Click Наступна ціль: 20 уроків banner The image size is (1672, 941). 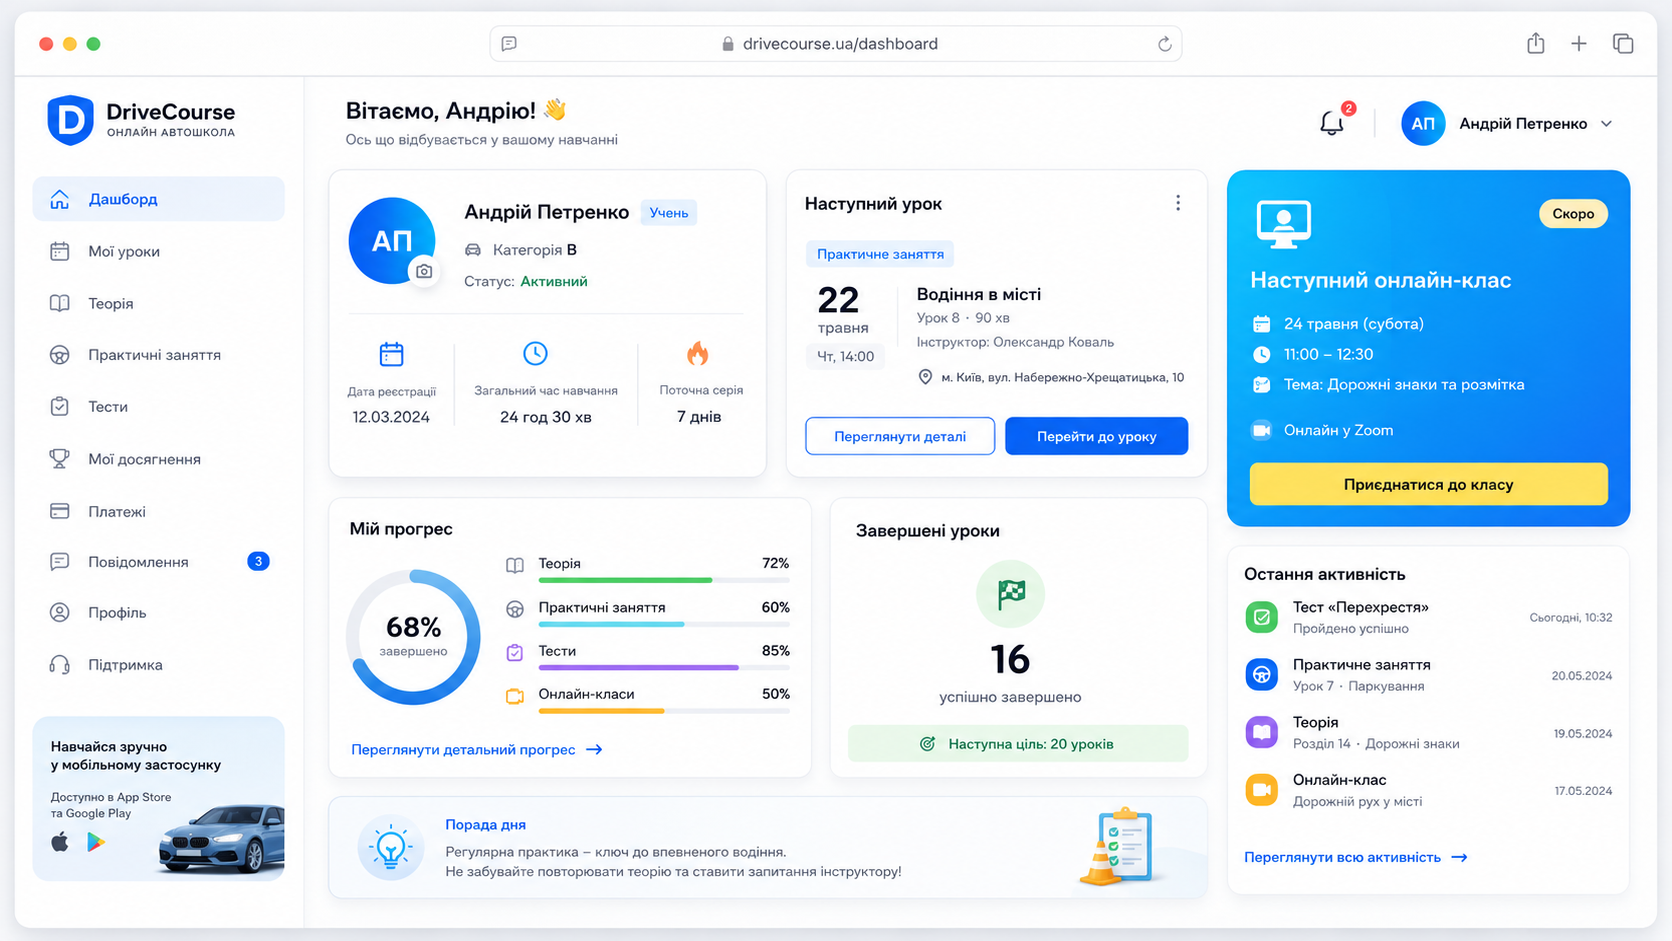[x=1018, y=744]
